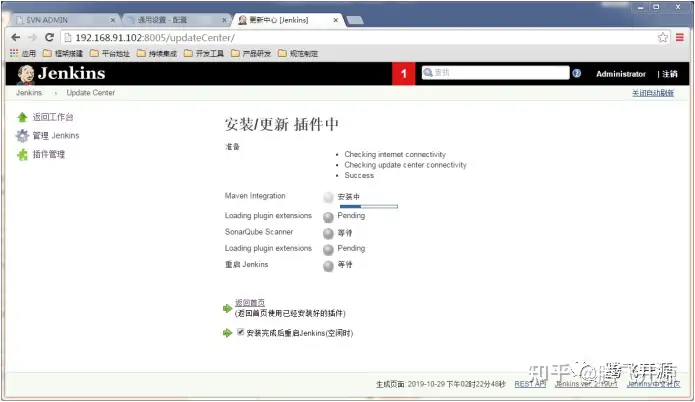695x402 pixels.
Task: Open the 持续集成 bookmark folder
Action: tap(156, 53)
